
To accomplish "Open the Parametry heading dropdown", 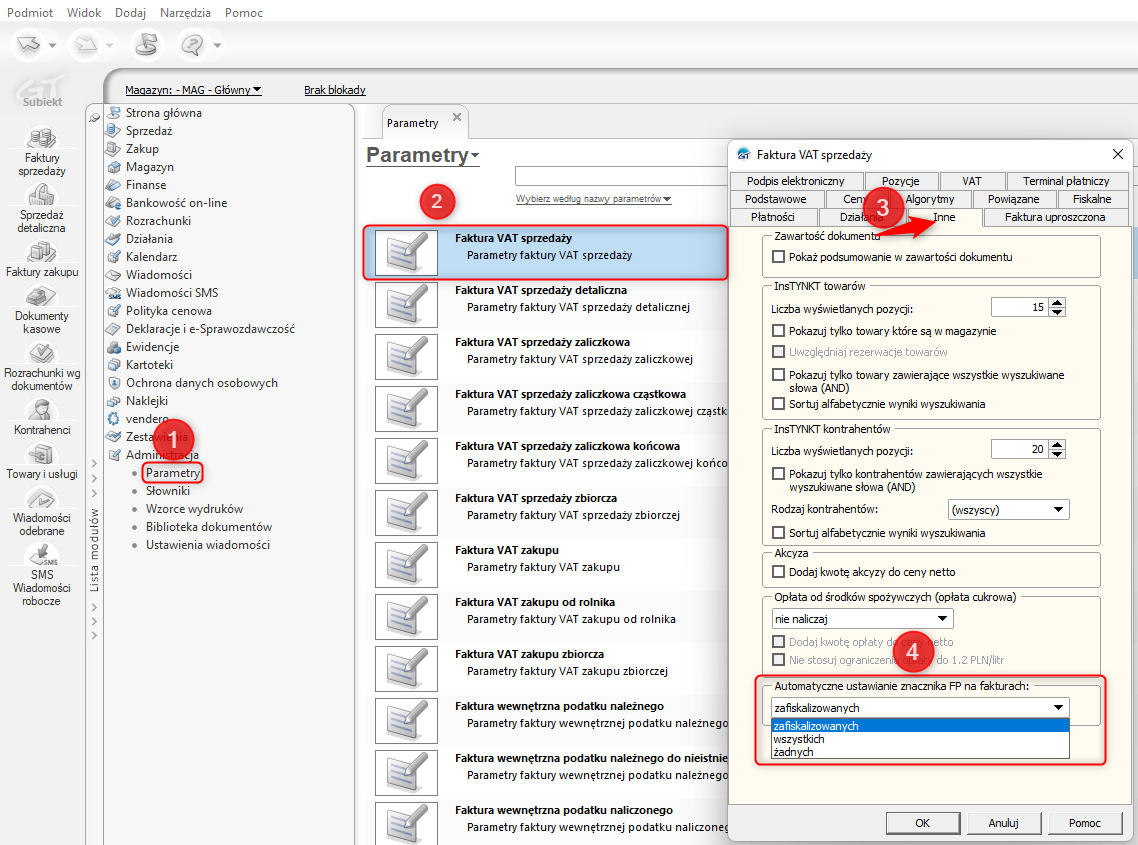I will click(422, 155).
